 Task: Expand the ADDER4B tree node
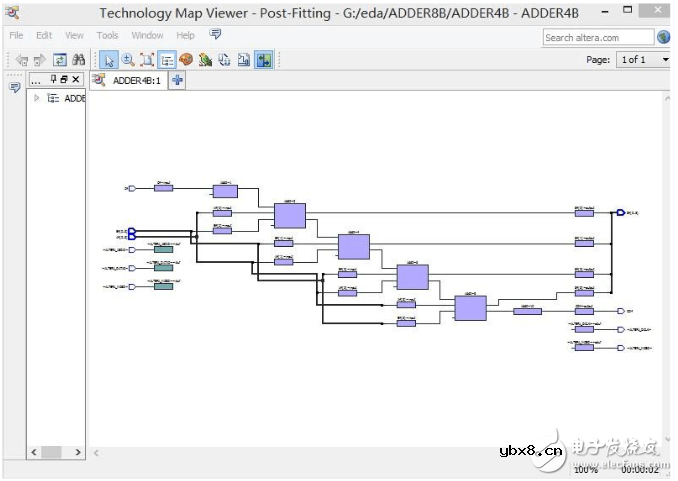coord(37,98)
